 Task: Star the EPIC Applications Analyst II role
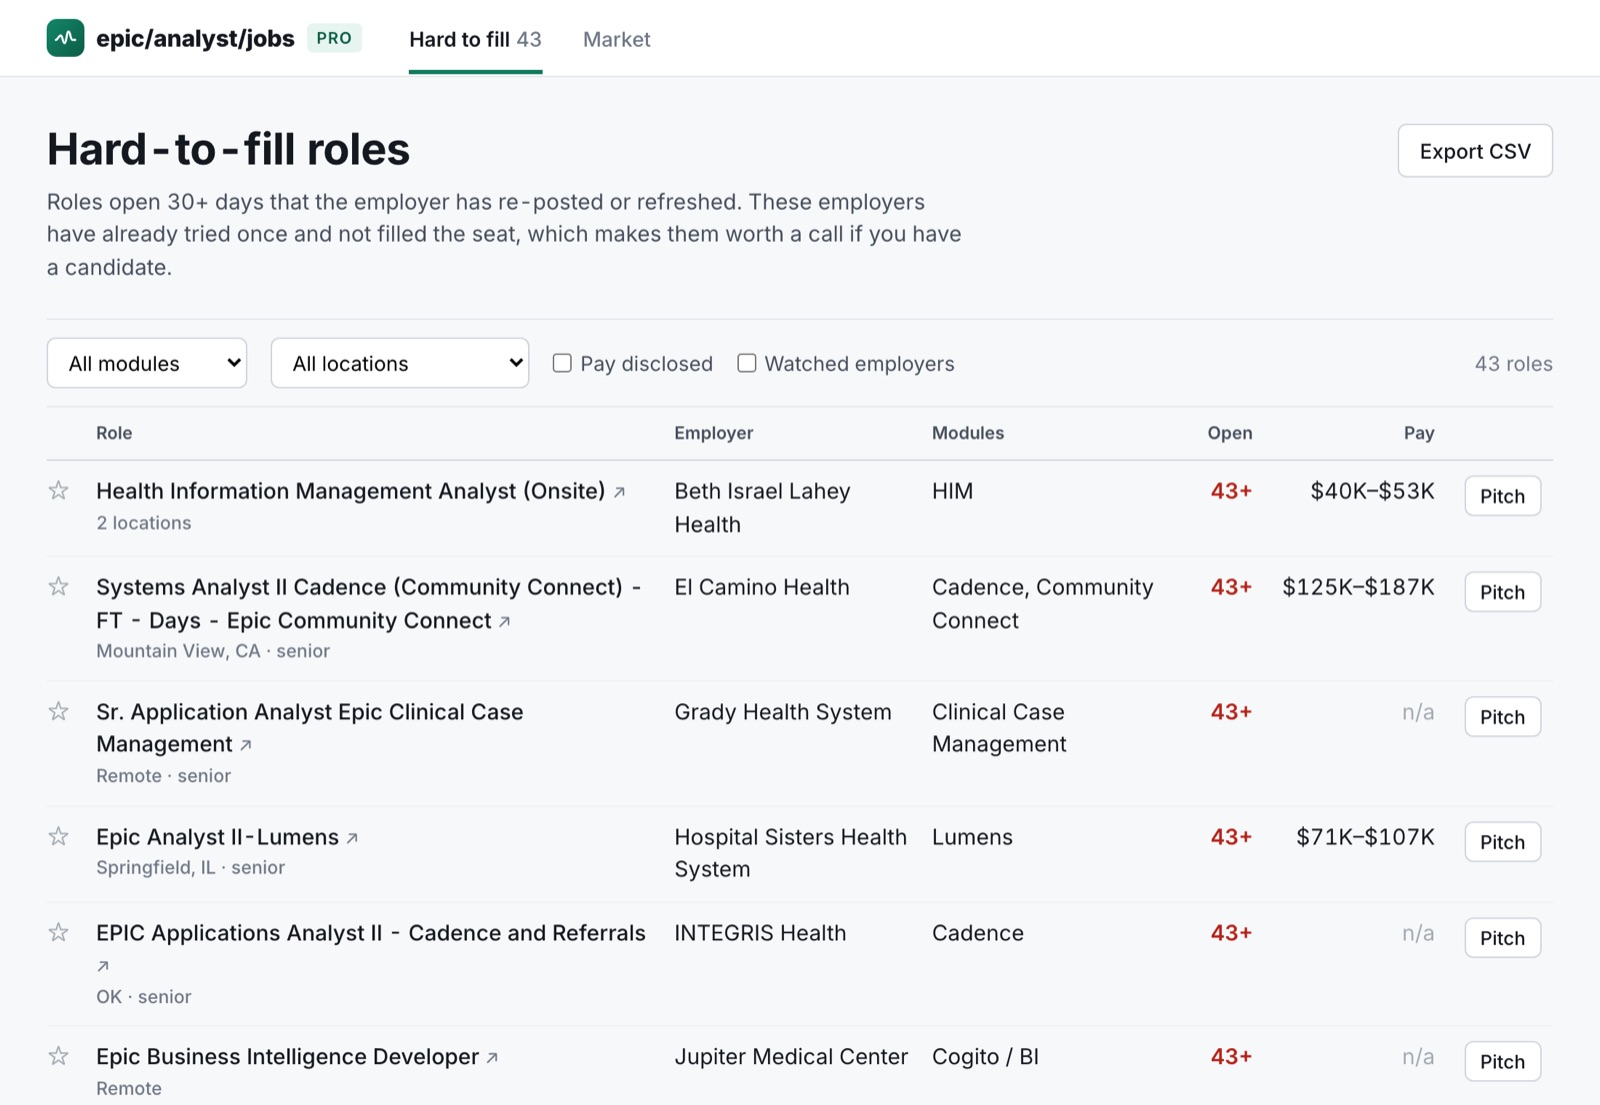click(59, 932)
